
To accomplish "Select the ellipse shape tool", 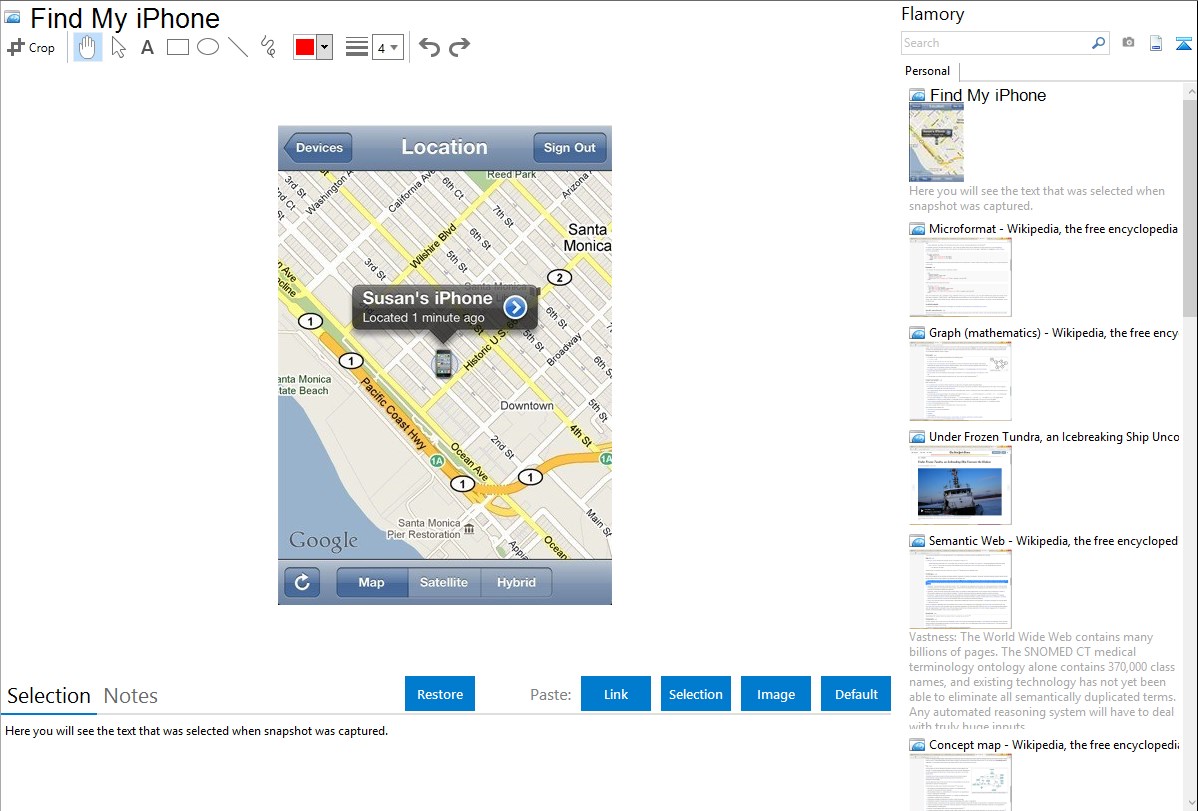I will tap(208, 47).
